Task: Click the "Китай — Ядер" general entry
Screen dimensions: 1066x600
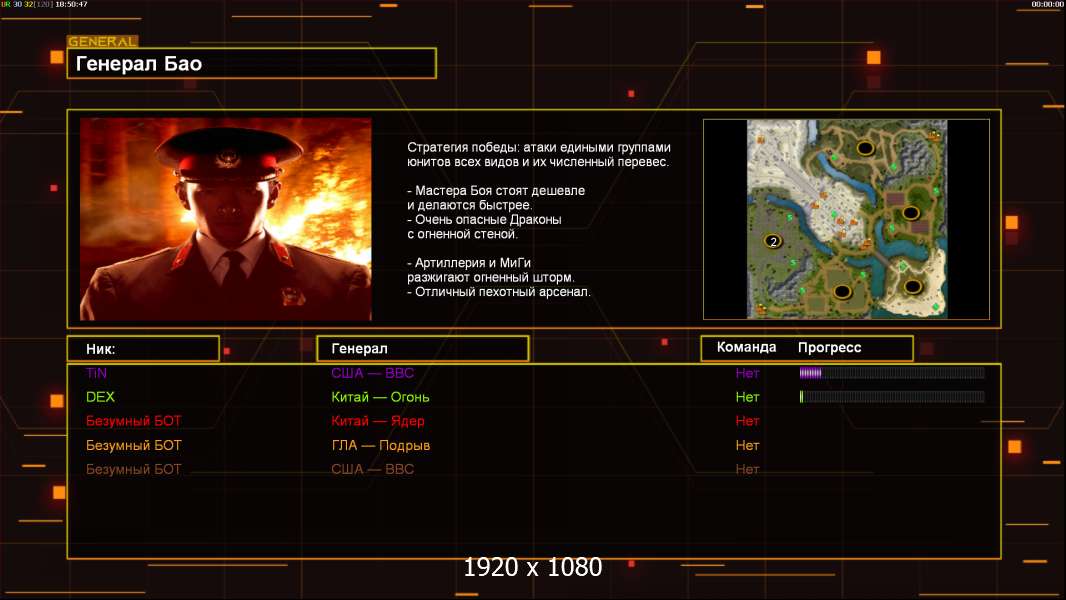Action: (x=378, y=421)
